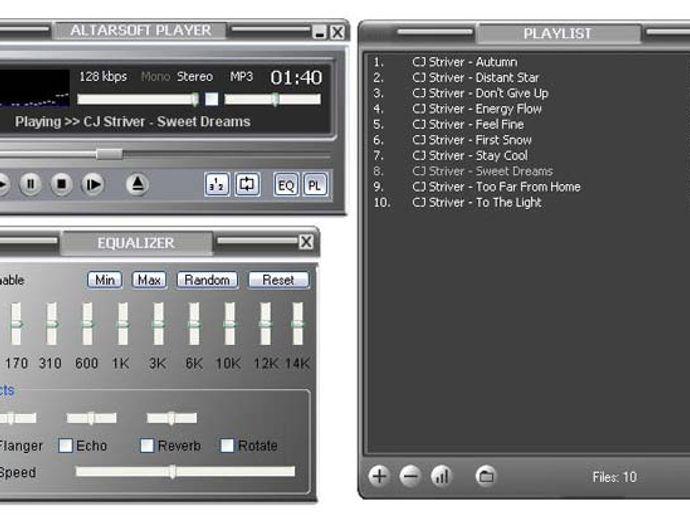The image size is (690, 518).
Task: Reset the equalizer bands
Action: [x=279, y=280]
